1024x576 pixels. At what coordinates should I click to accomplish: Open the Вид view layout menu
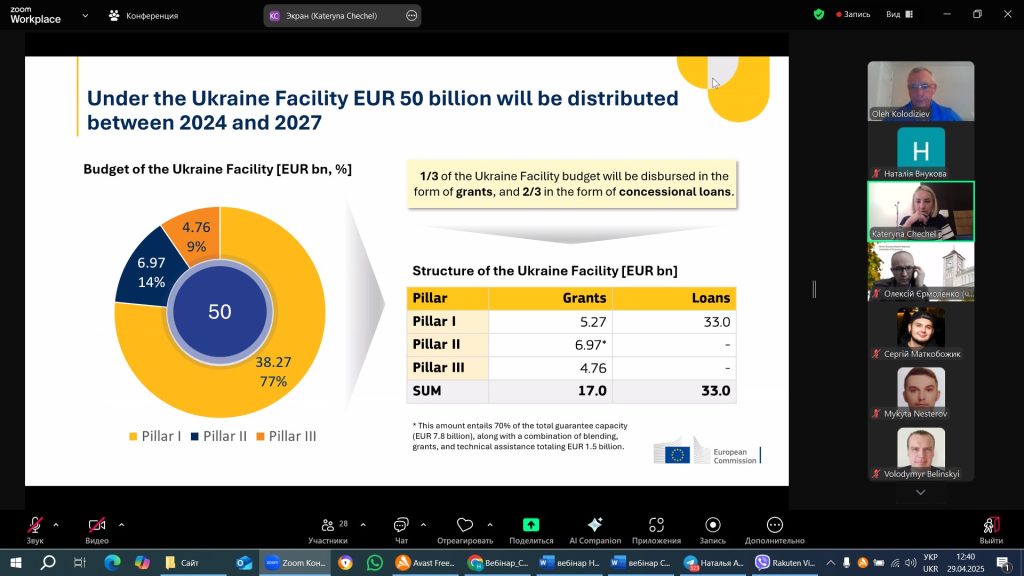tap(897, 15)
